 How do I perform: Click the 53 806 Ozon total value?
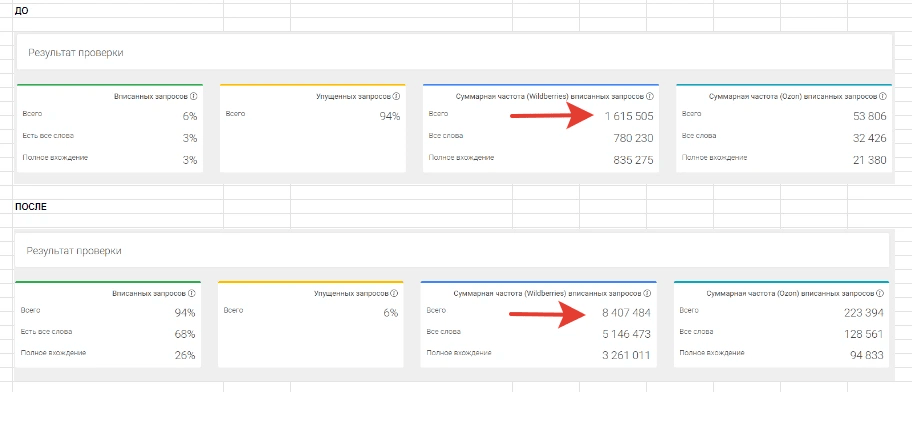(870, 116)
